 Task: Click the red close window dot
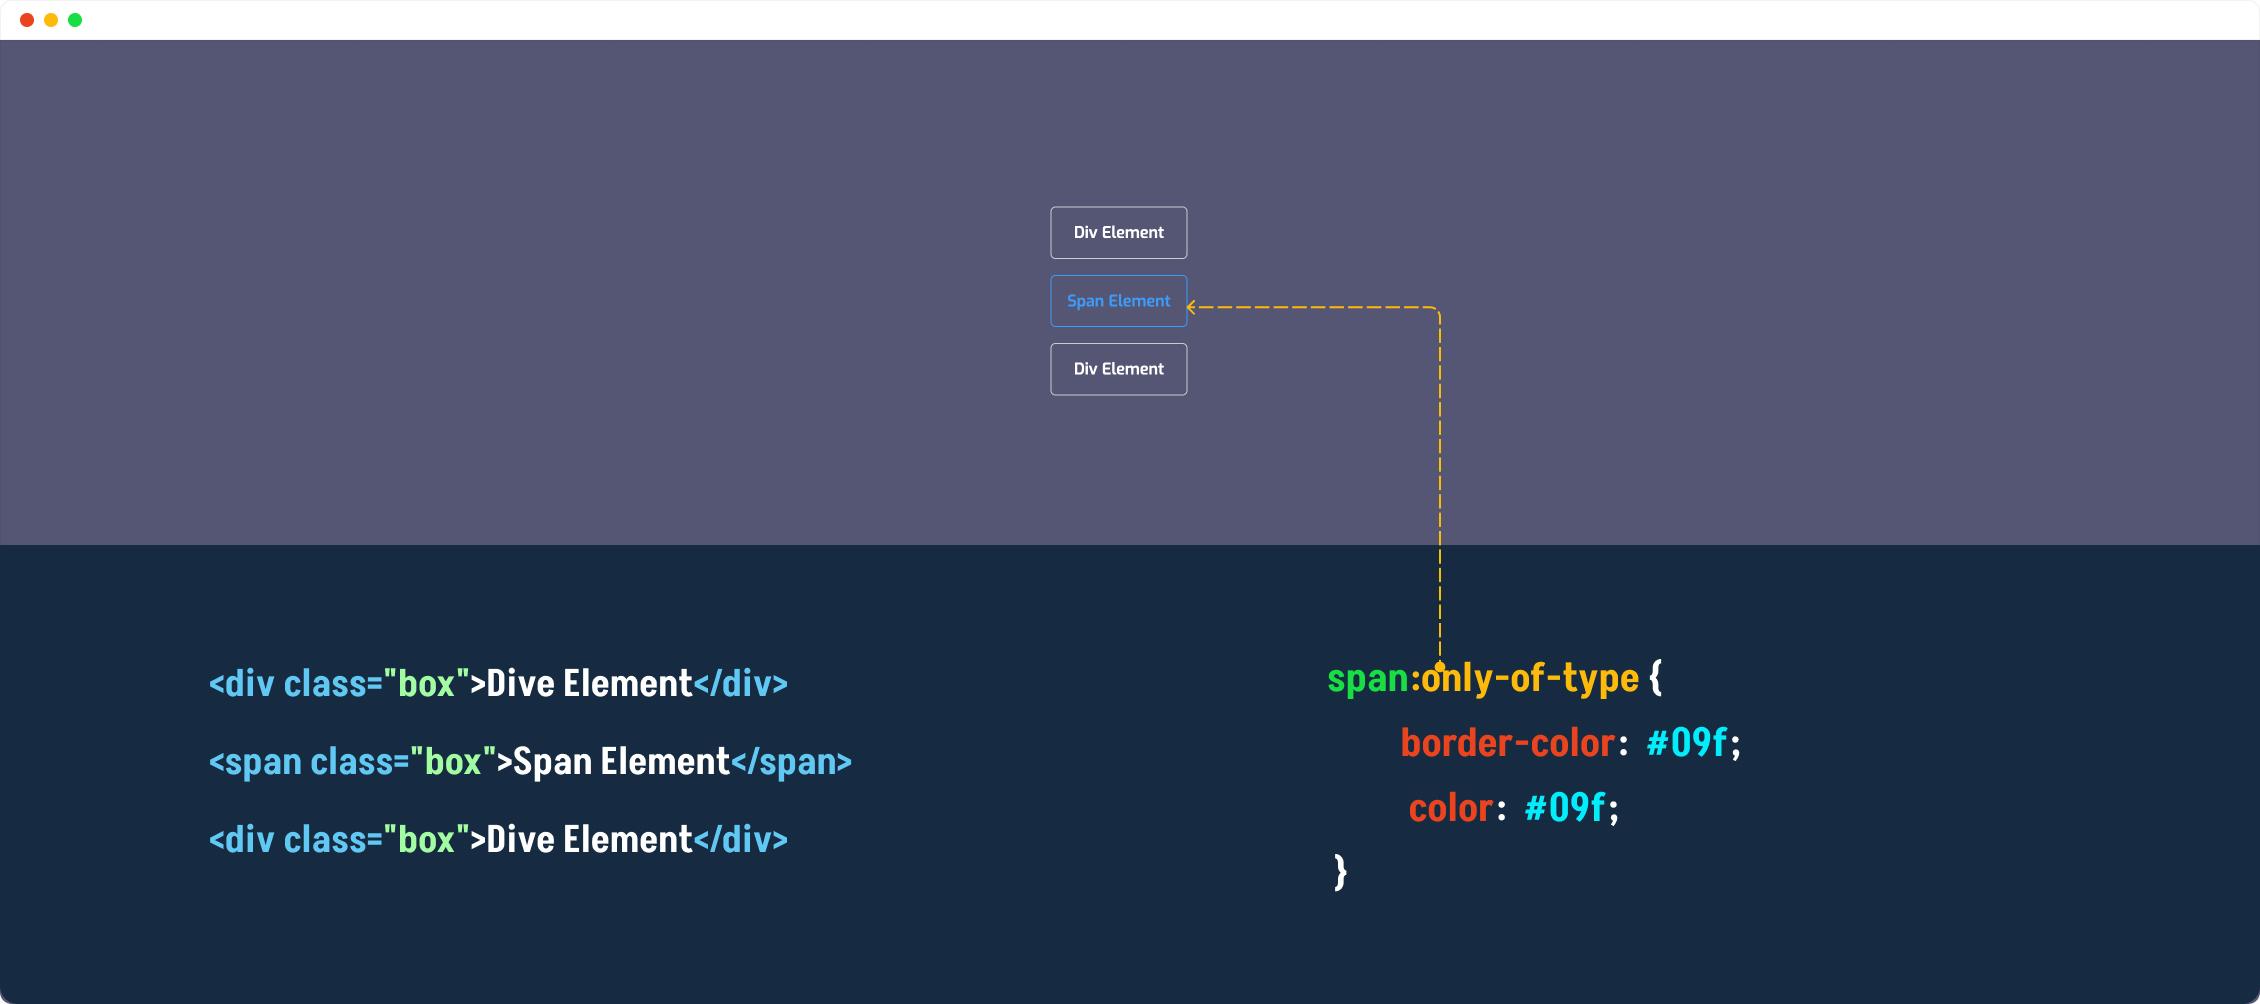coord(27,20)
